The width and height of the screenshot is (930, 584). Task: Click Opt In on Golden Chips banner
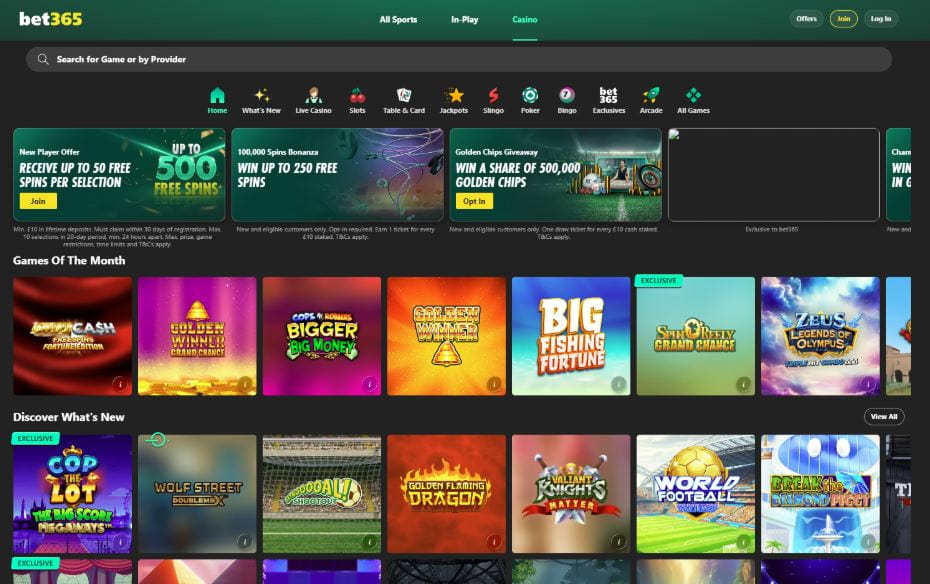tap(474, 201)
